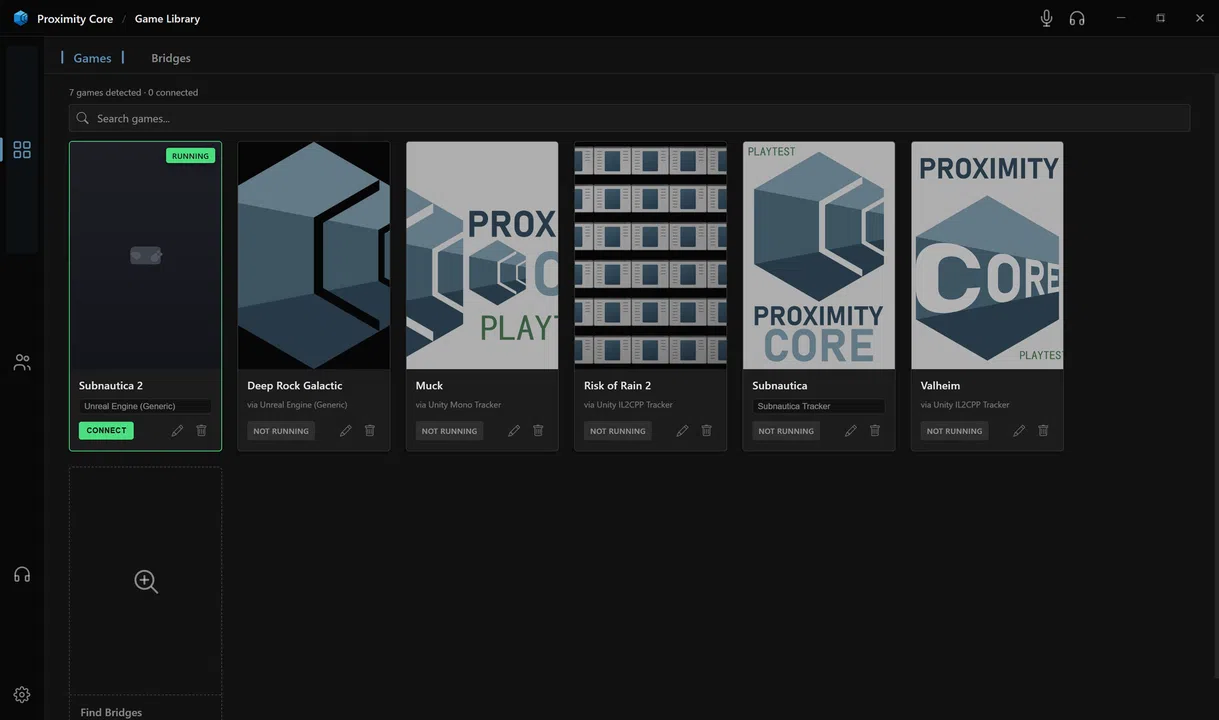Click the Running badge on Subnautica 2
This screenshot has width=1219, height=720.
pyautogui.click(x=190, y=156)
